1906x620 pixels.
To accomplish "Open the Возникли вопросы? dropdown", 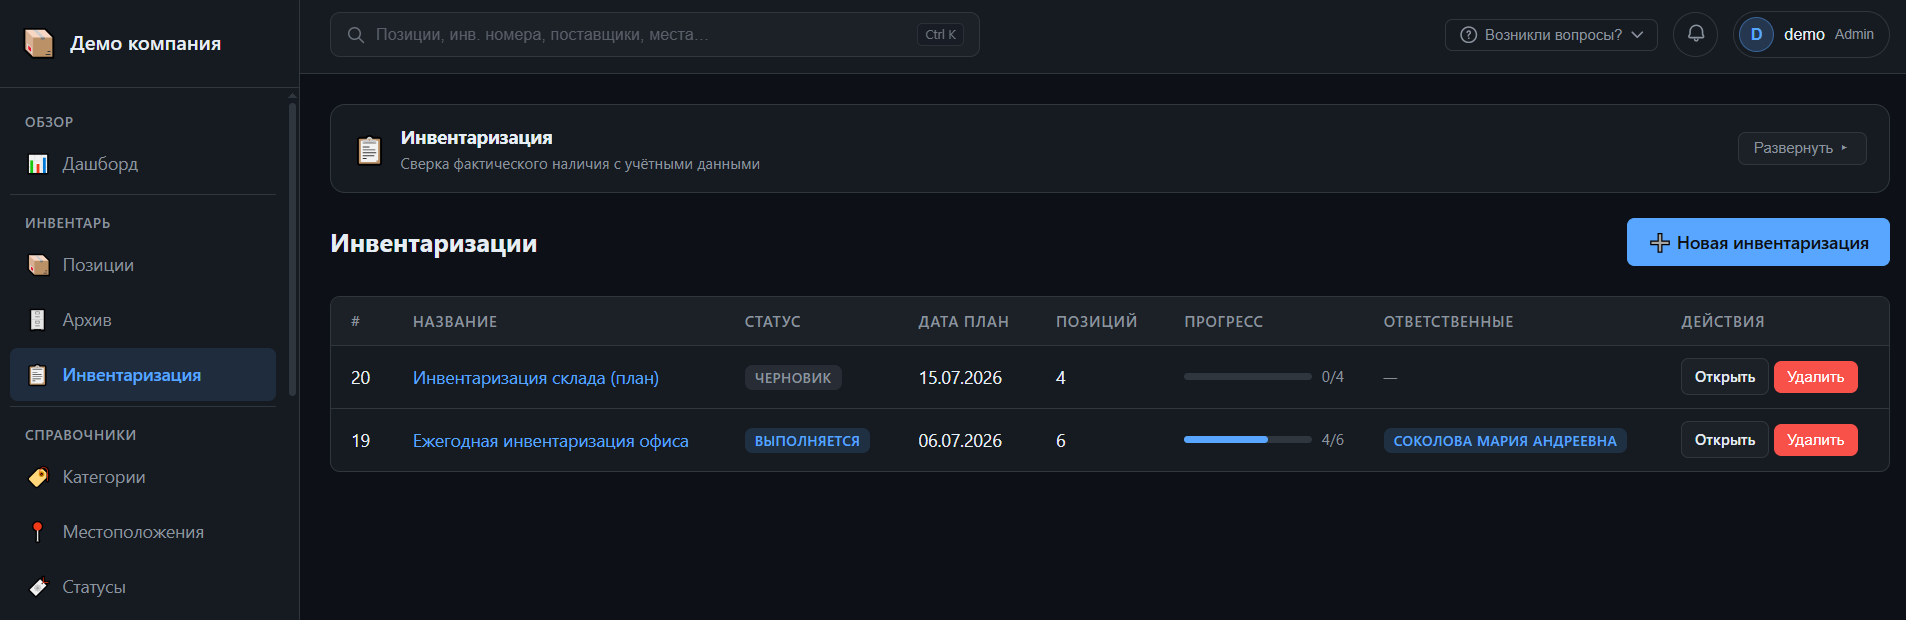I will point(1551,35).
